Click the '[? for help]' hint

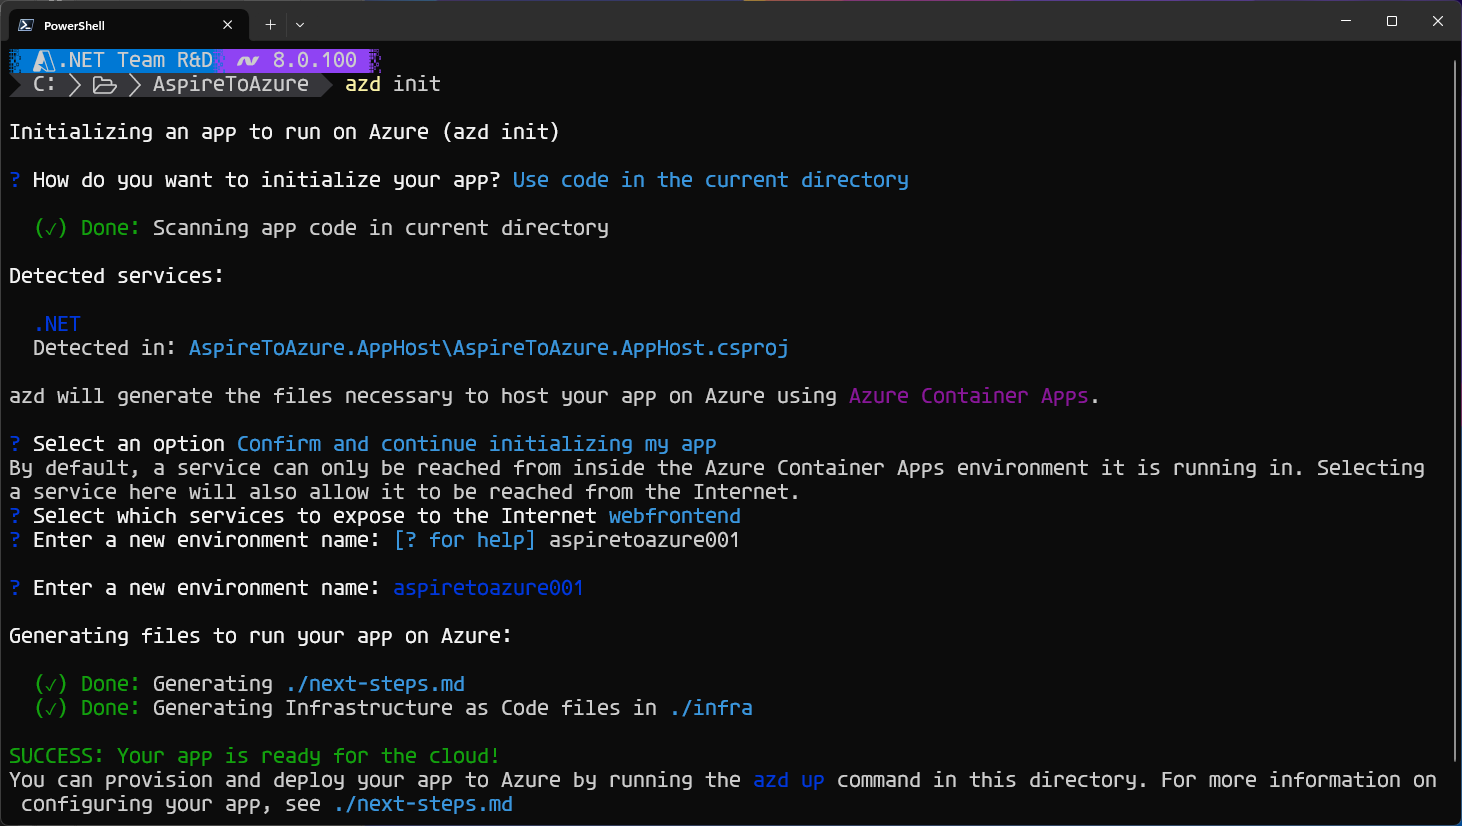coord(465,540)
